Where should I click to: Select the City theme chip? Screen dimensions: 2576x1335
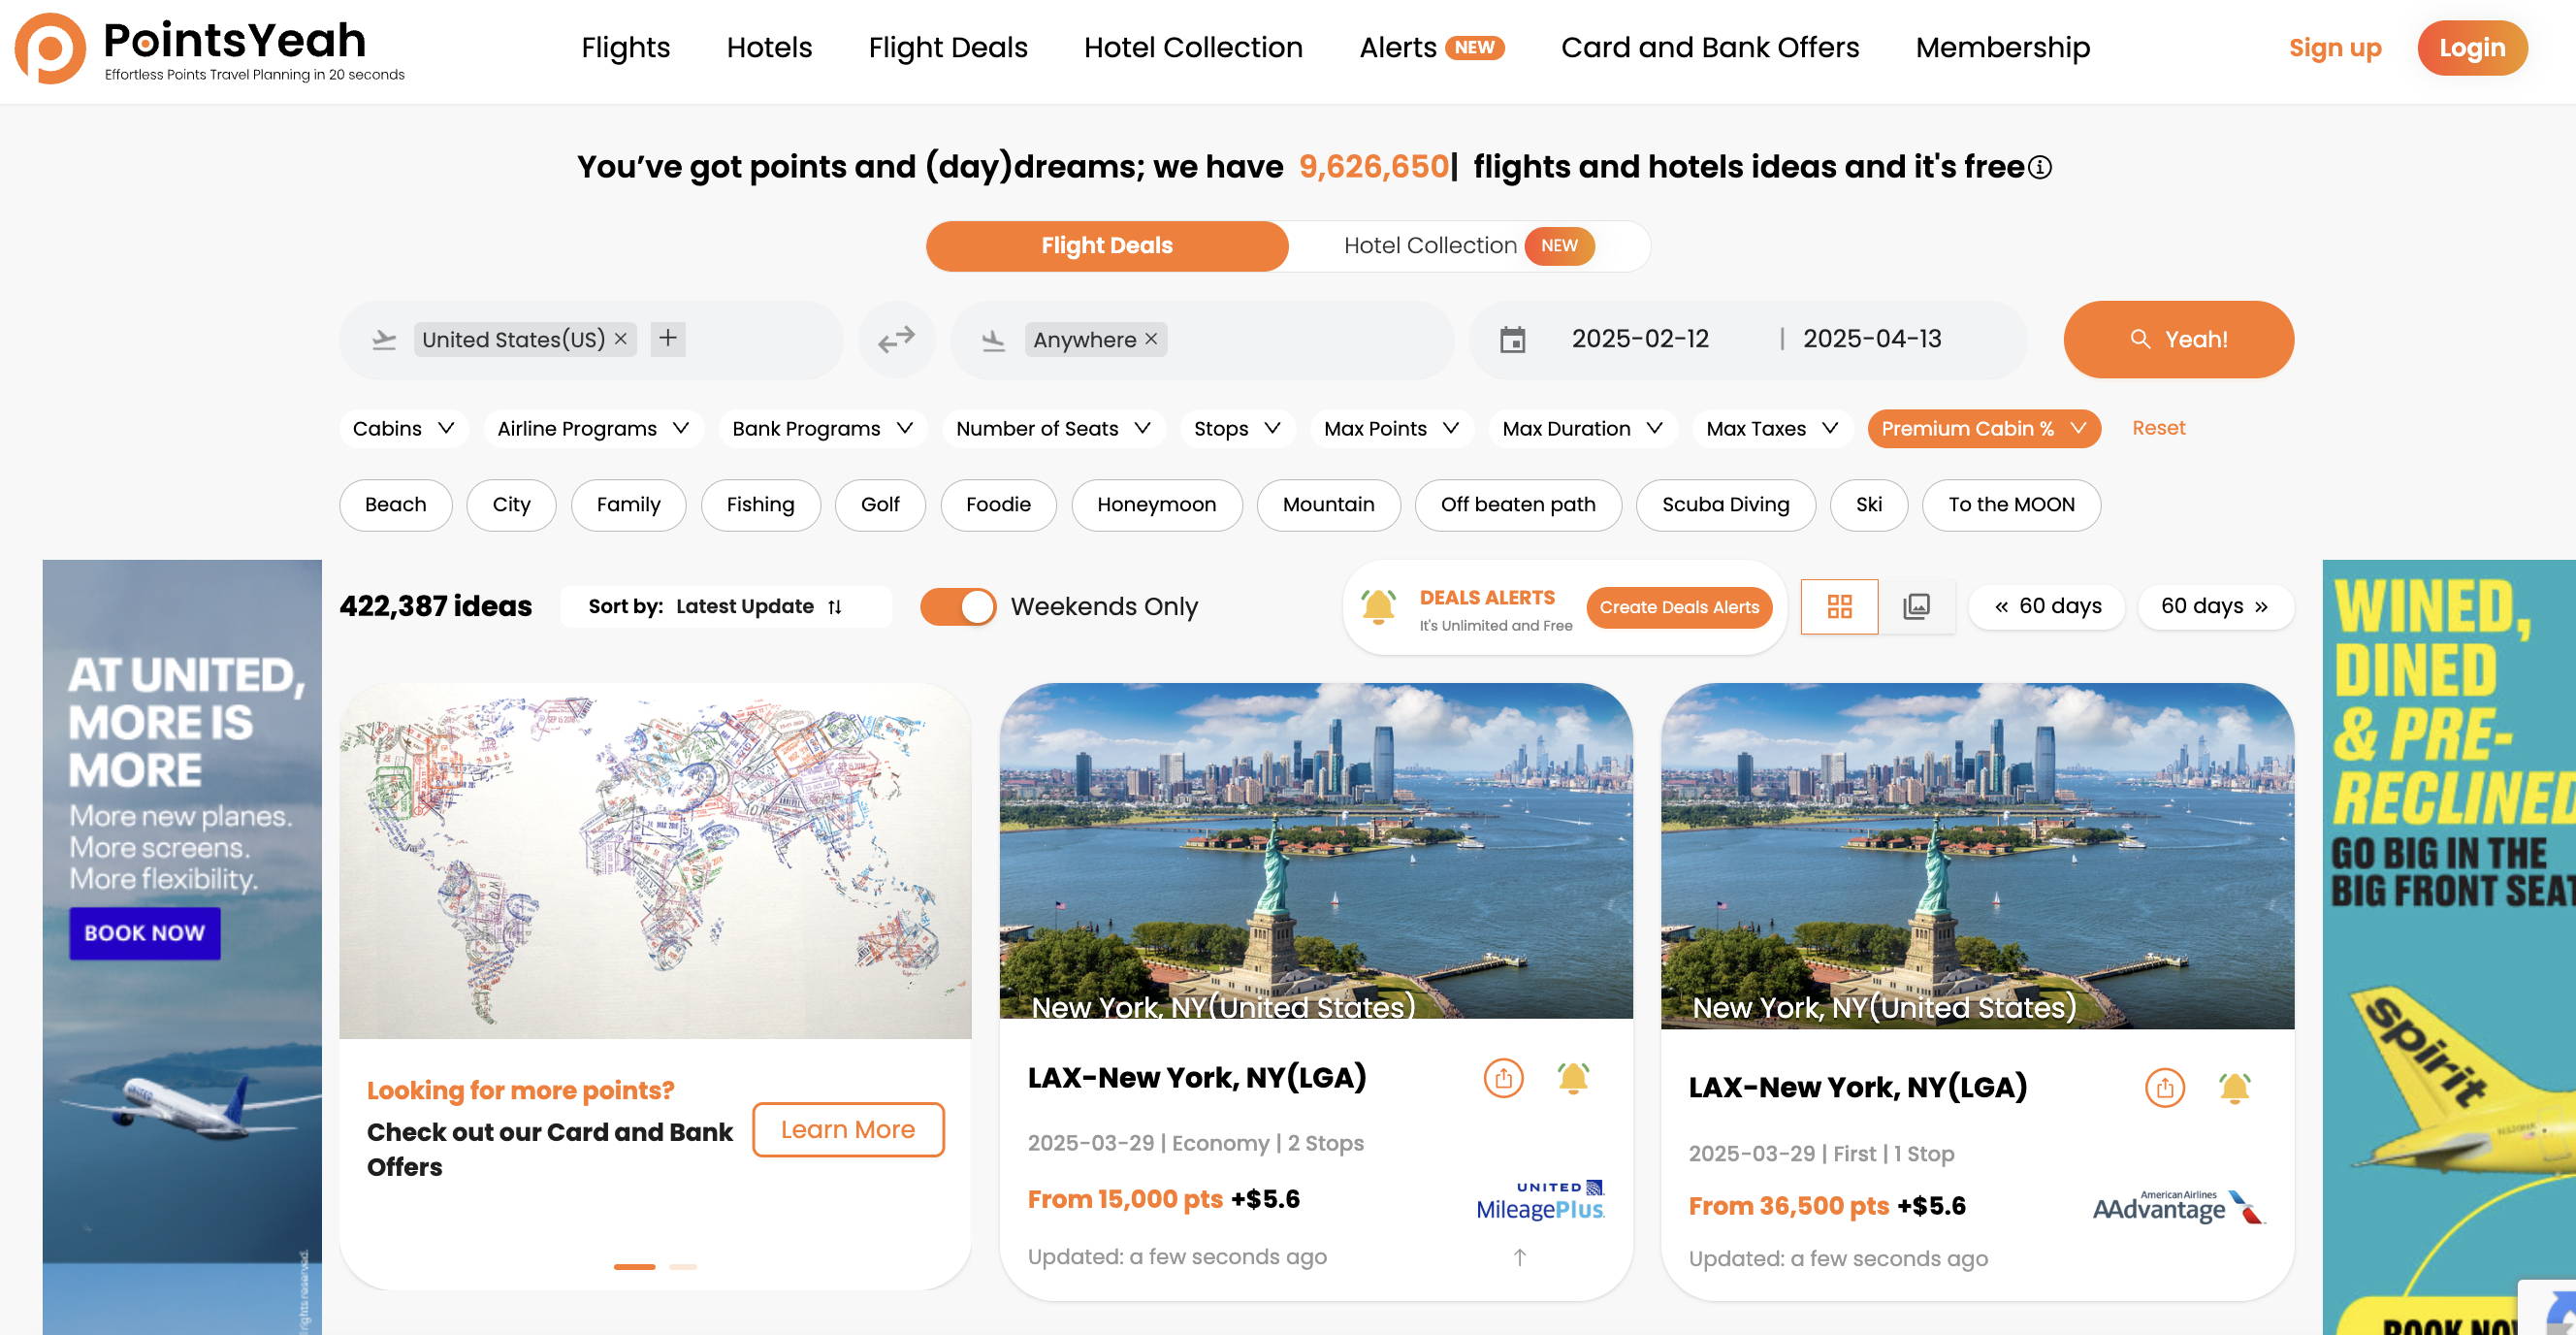point(511,505)
